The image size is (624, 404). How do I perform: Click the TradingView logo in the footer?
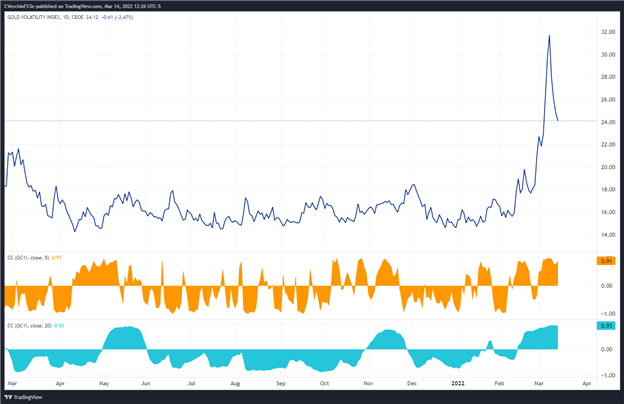23,397
